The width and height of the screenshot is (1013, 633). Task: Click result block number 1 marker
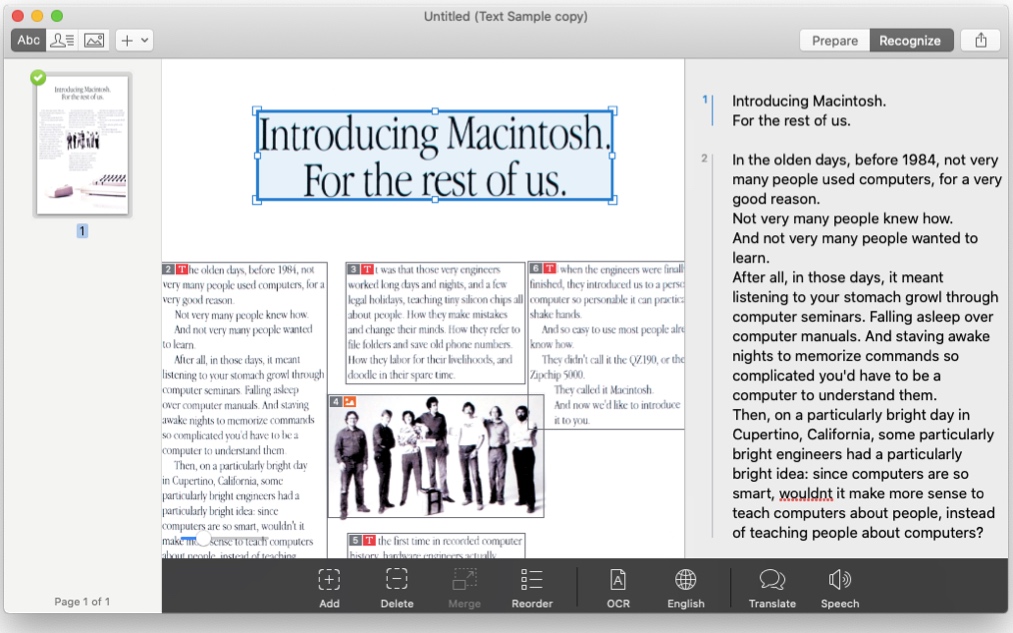coord(705,99)
